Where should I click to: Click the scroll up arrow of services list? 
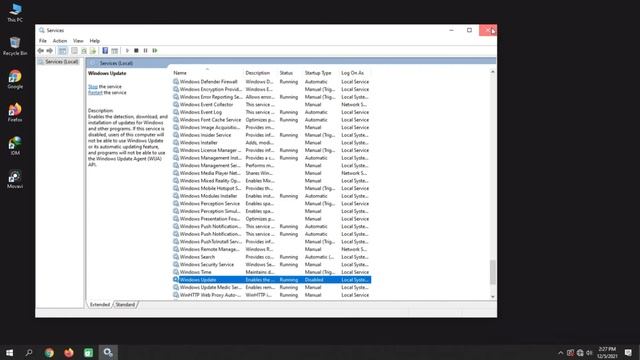(x=493, y=72)
